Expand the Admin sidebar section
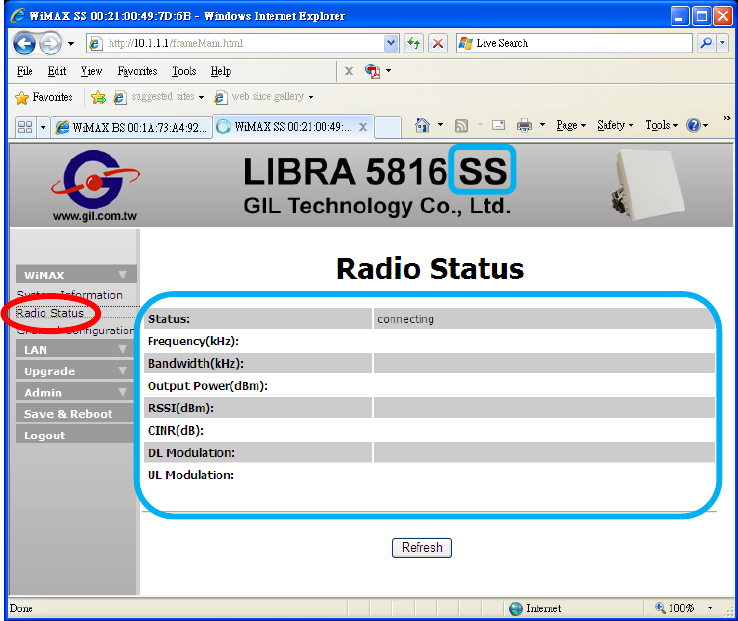This screenshot has width=738, height=621. 76,392
